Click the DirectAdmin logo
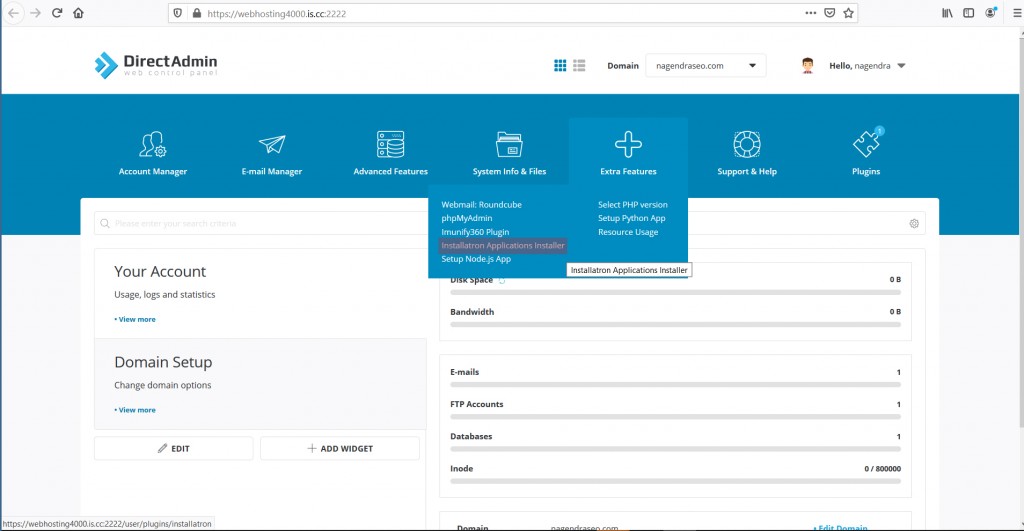 point(155,65)
